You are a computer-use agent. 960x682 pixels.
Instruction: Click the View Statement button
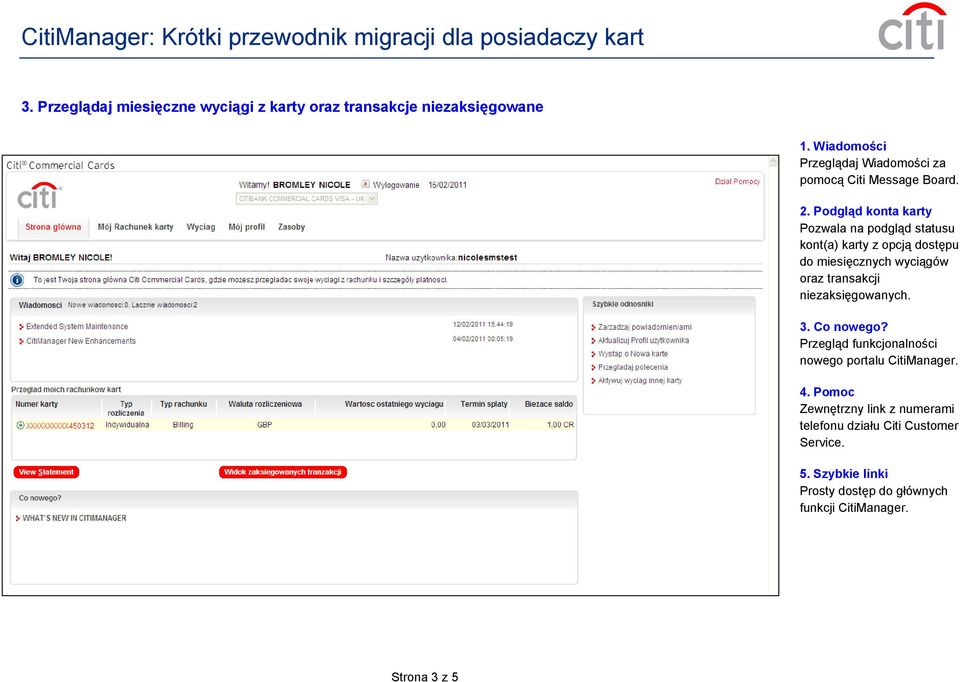pyautogui.click(x=46, y=472)
